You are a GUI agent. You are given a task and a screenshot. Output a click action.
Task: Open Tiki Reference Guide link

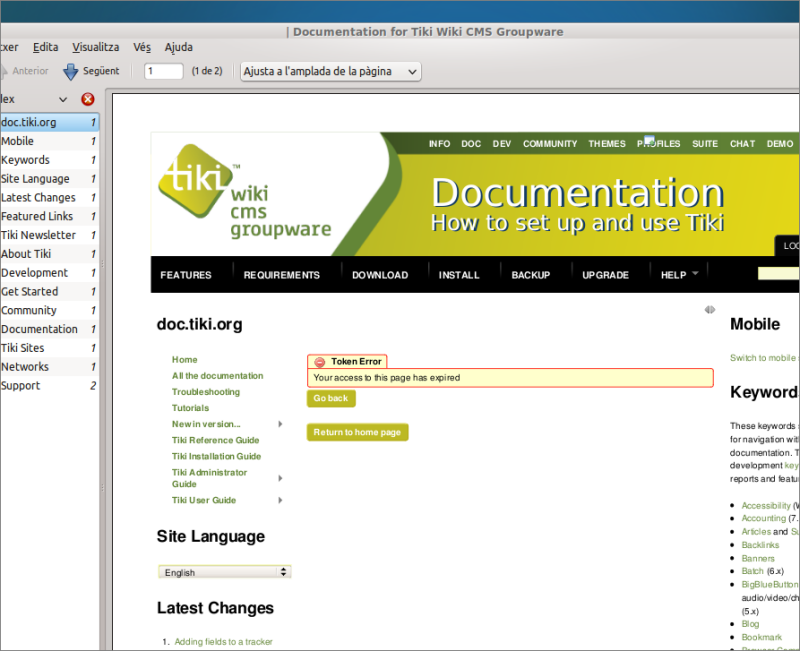[x=216, y=440]
